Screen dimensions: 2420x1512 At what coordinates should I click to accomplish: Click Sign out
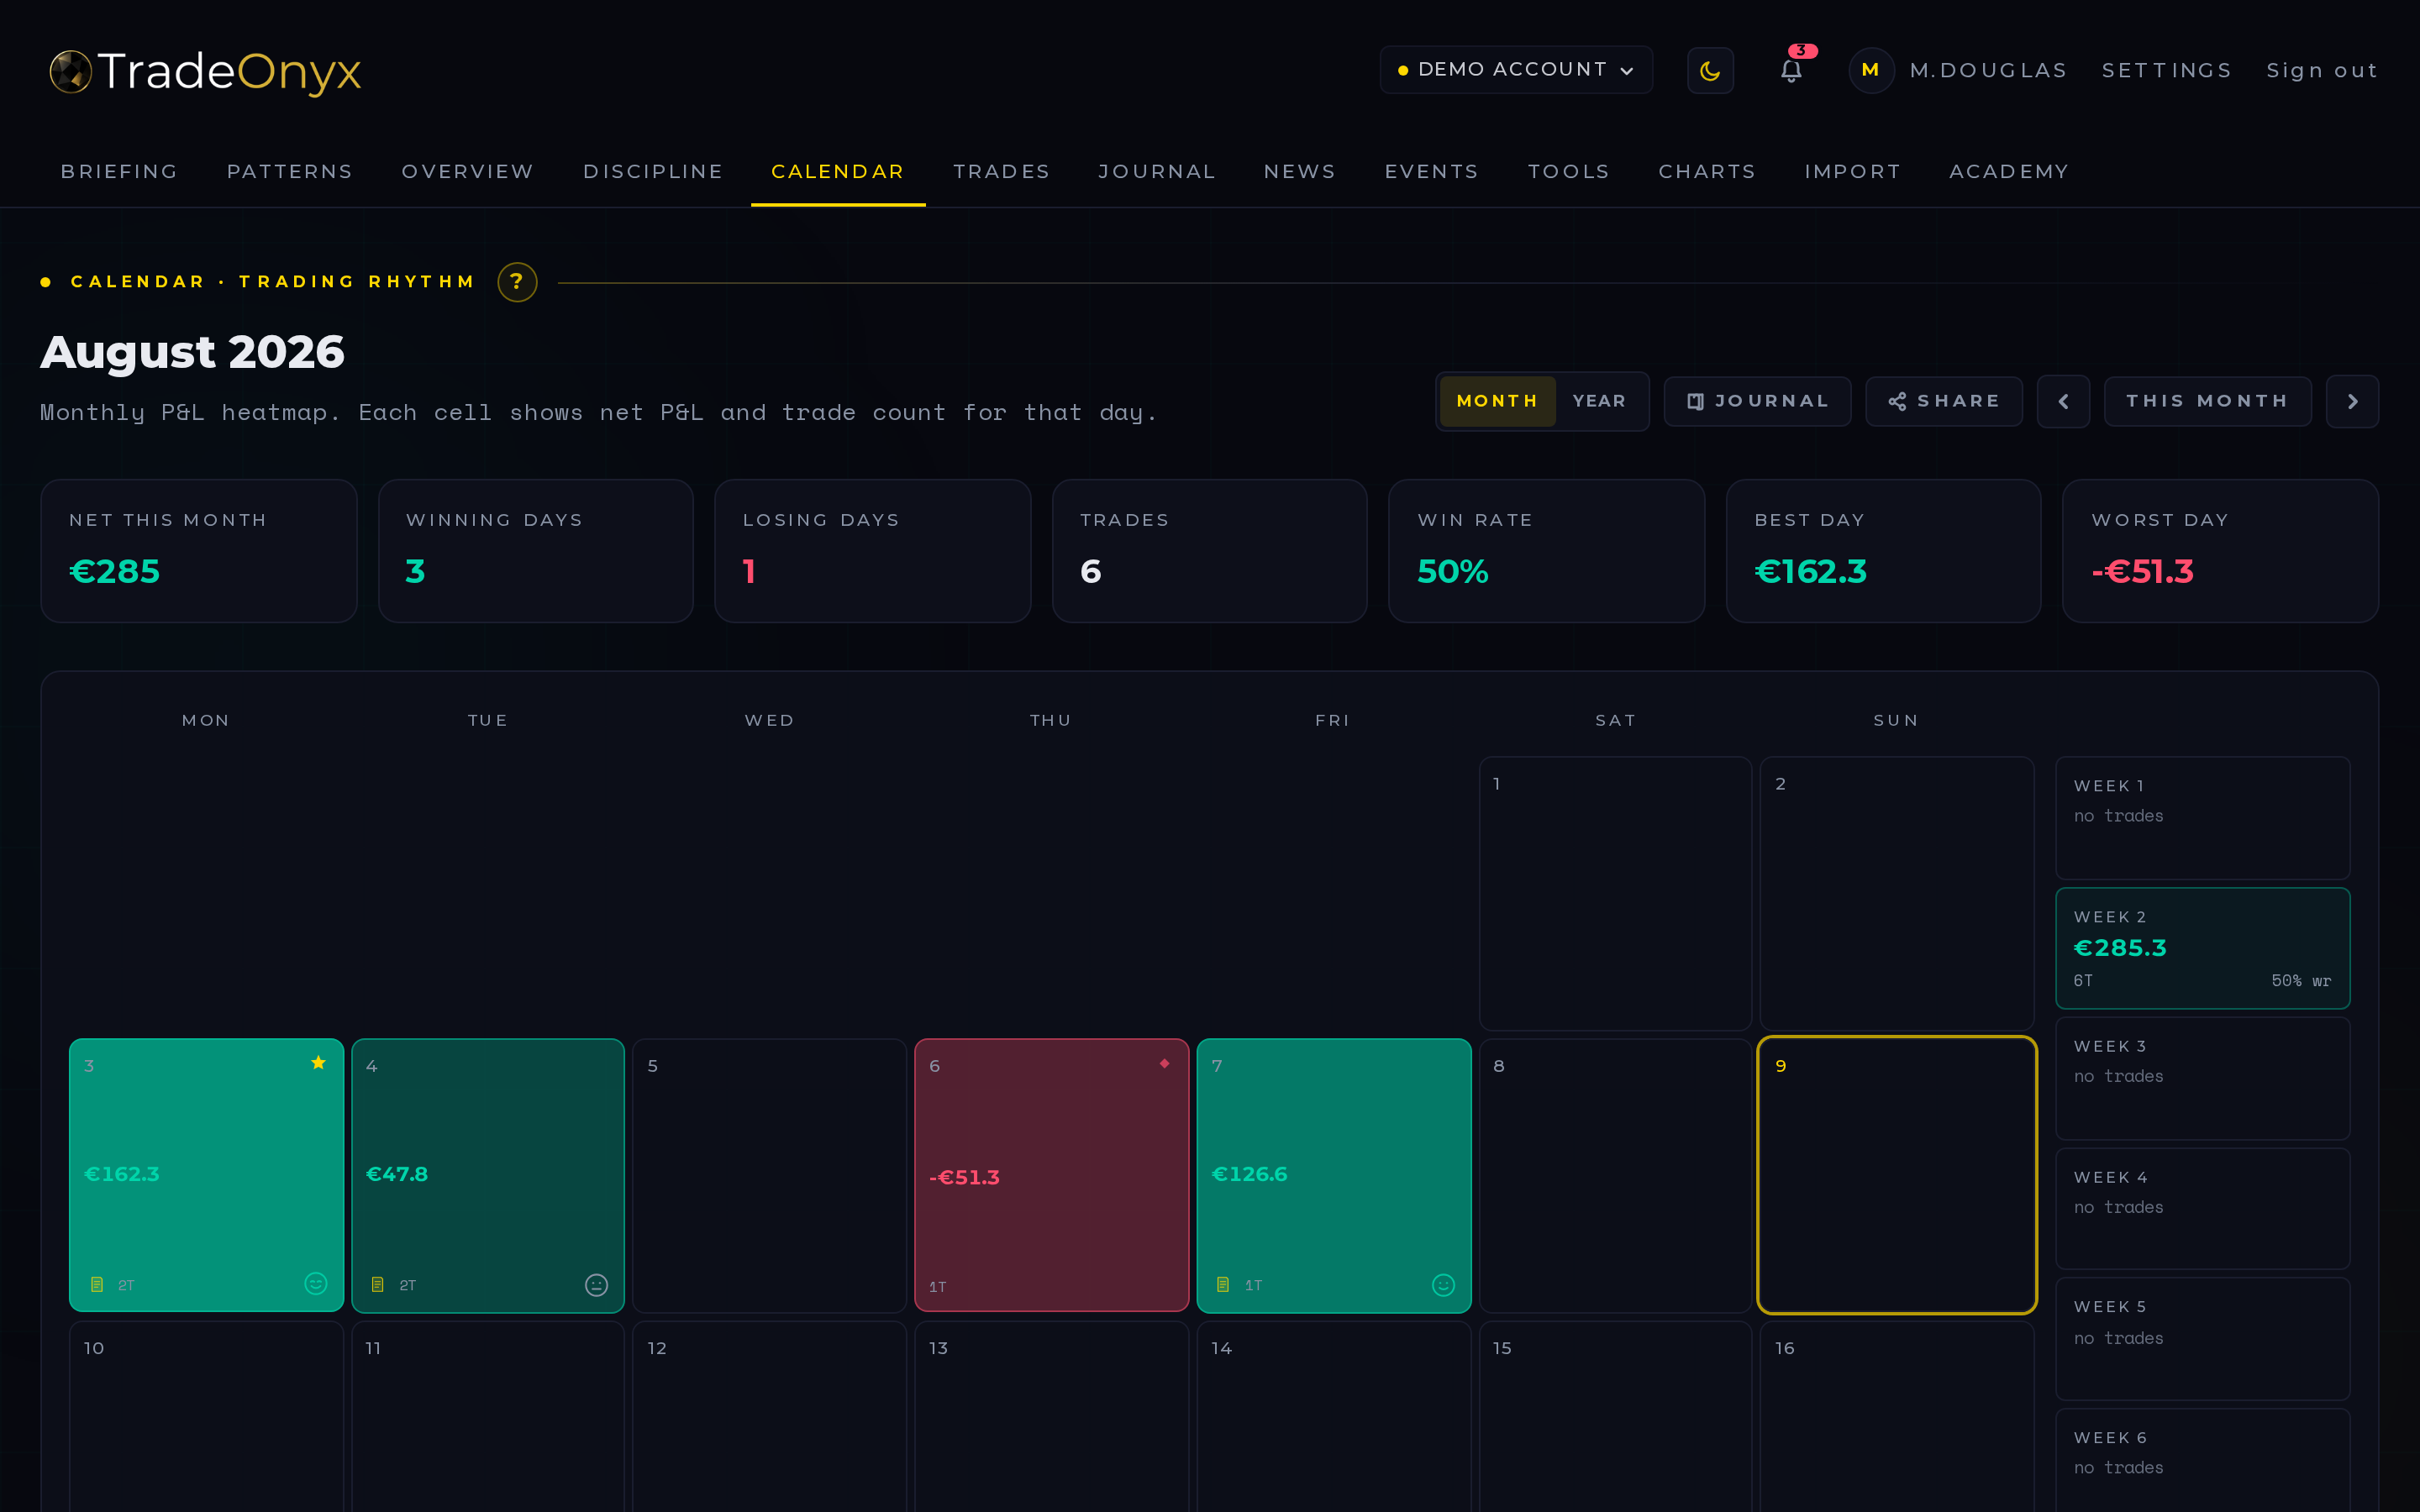pyautogui.click(x=2321, y=71)
